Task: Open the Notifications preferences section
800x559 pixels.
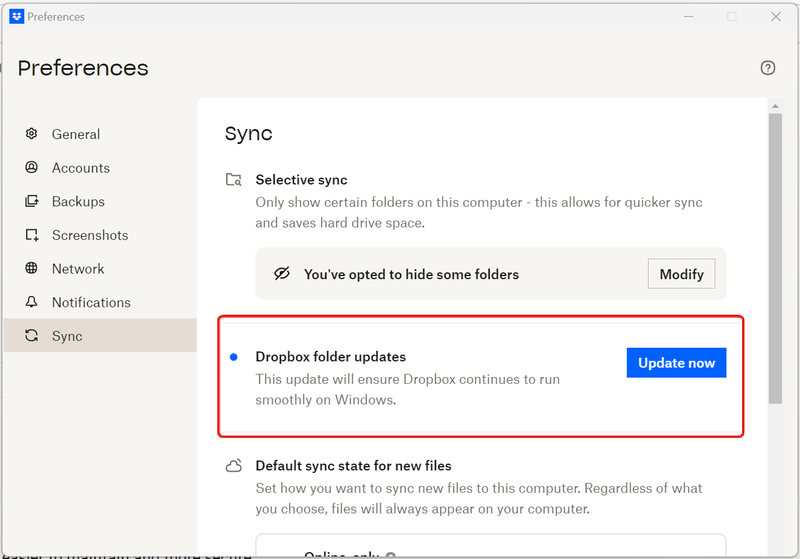Action: point(90,302)
